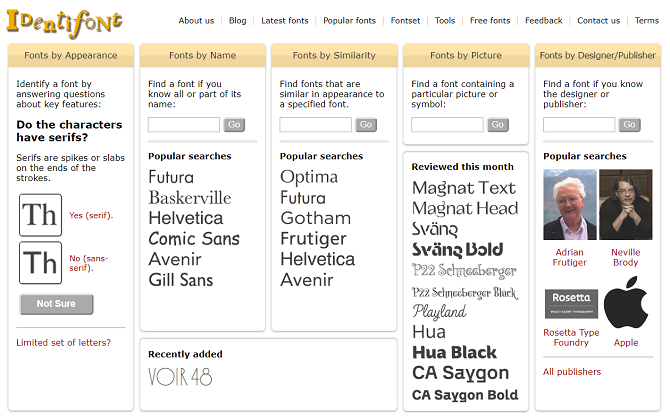Open the Feedback page
Image resolution: width=670 pixels, height=420 pixels.
click(x=544, y=21)
